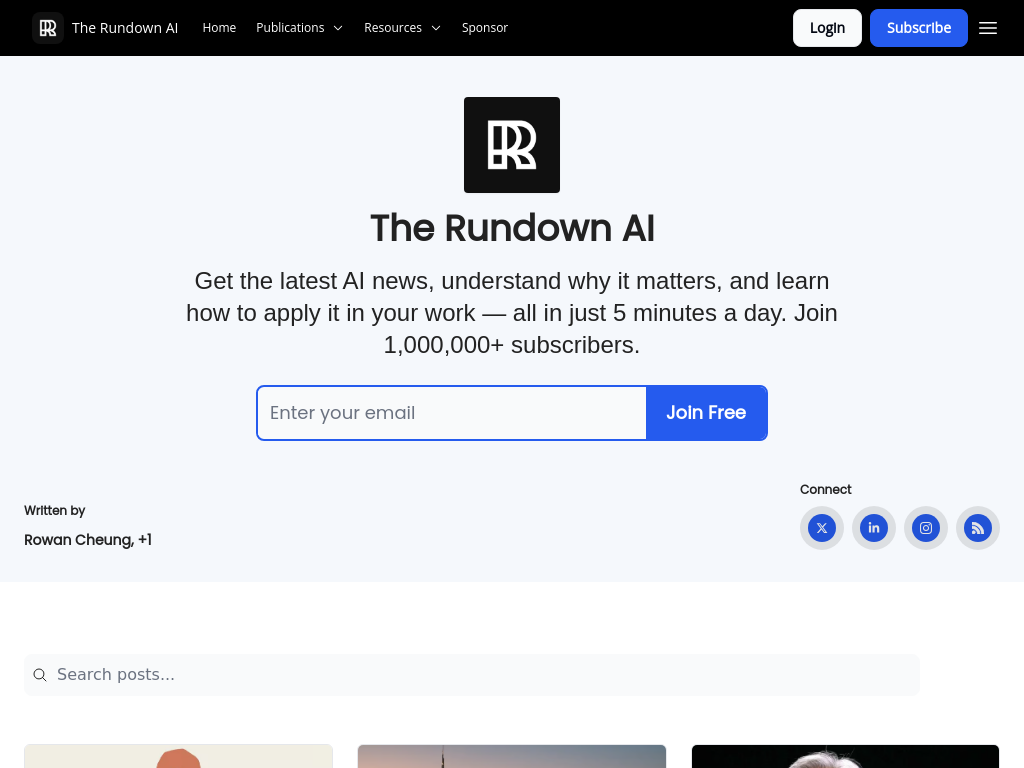
Task: Click the large Rundown AI hero logo
Action: tap(512, 145)
